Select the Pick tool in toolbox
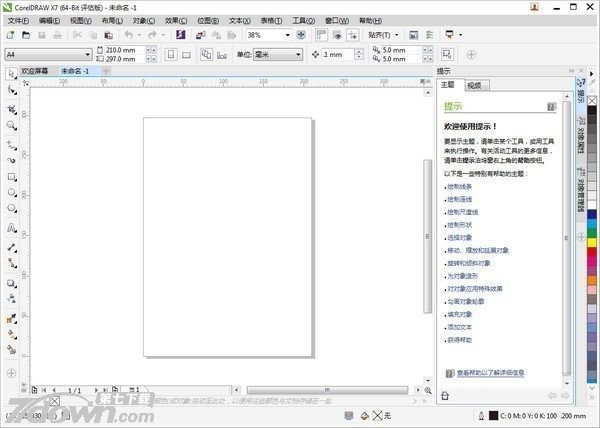 tap(11, 74)
